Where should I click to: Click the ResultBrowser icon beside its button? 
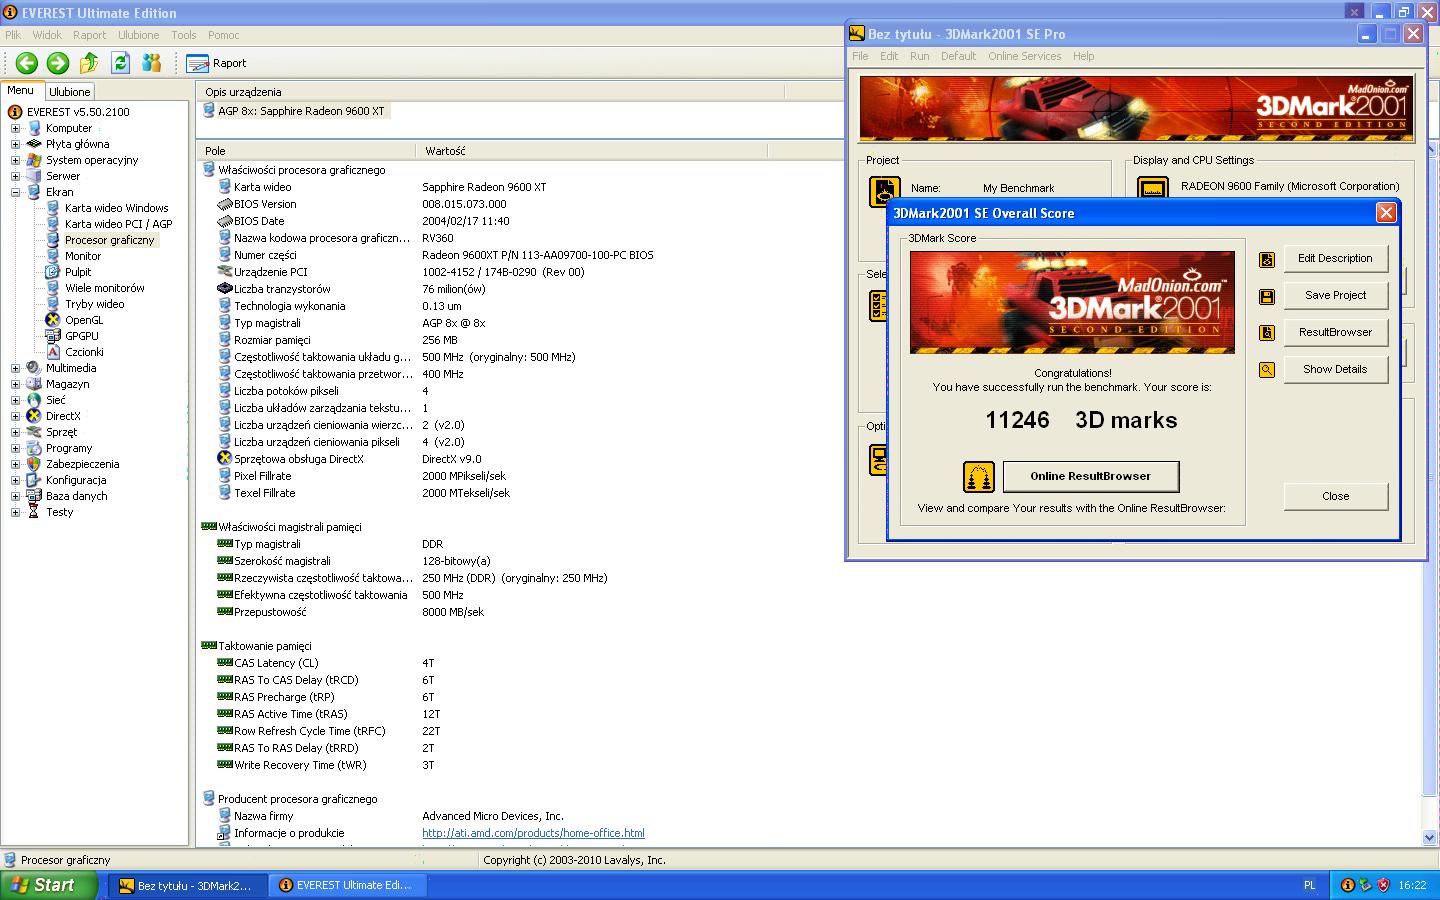(x=1266, y=333)
